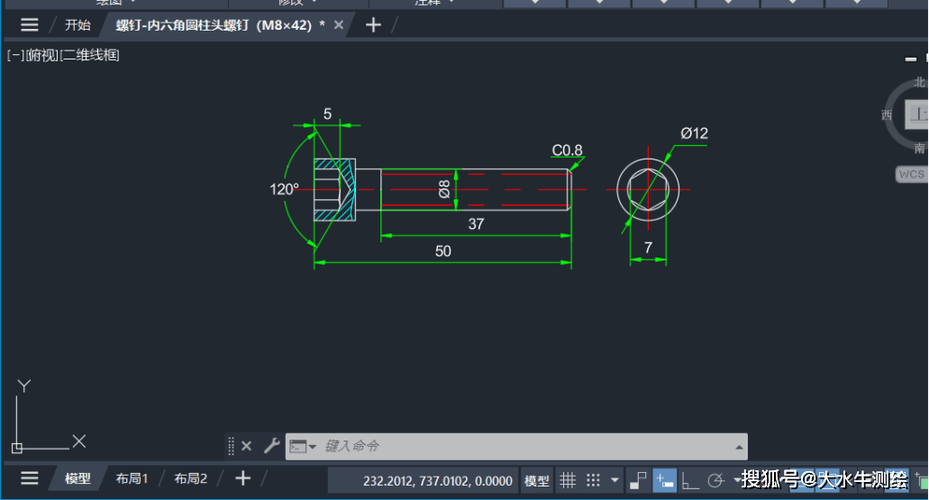The image size is (929, 500).
Task: Open the WCS coordinate system menu
Action: [x=911, y=174]
